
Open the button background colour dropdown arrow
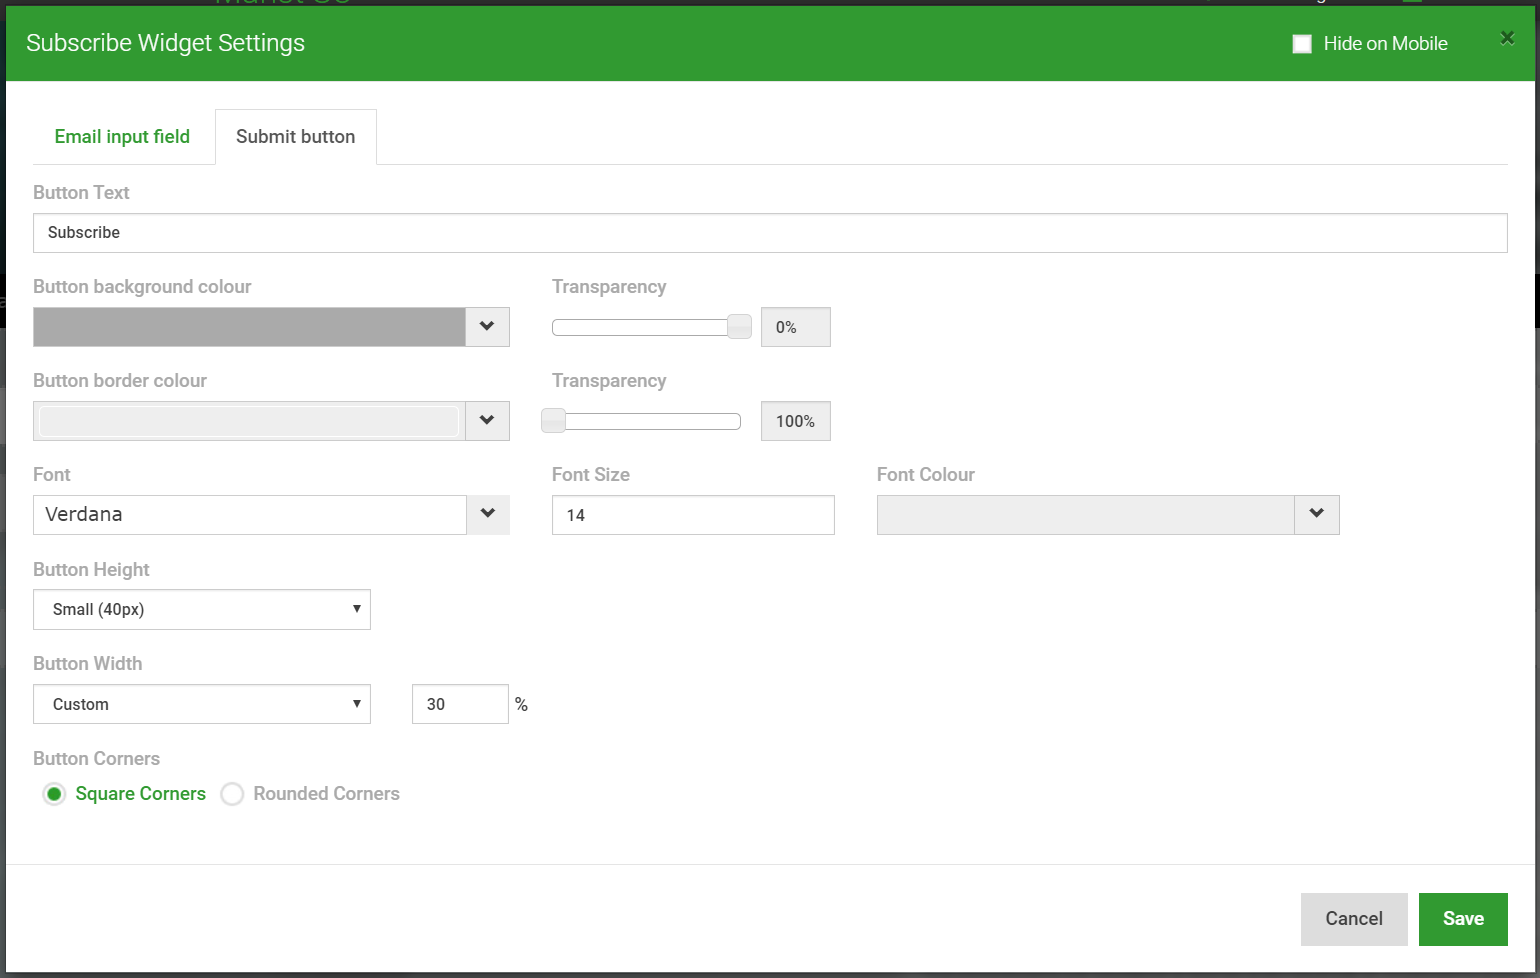(487, 327)
